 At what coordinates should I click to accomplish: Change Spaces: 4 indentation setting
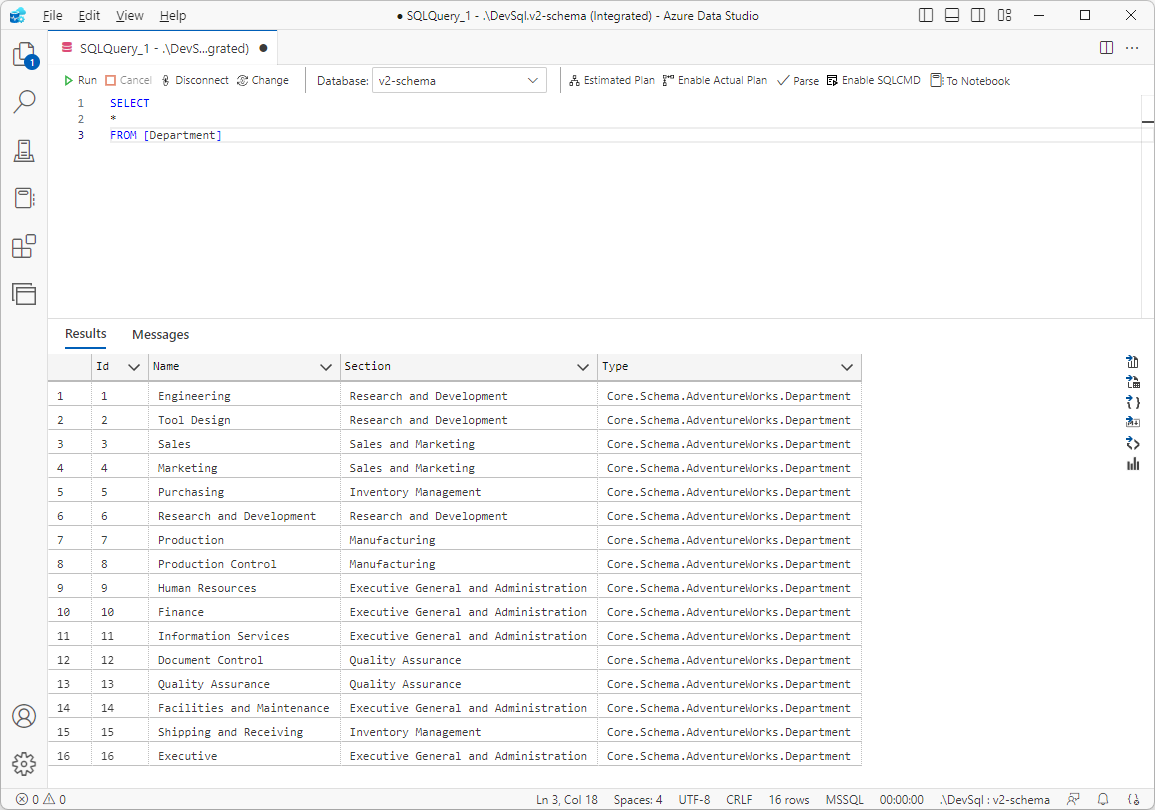638,800
